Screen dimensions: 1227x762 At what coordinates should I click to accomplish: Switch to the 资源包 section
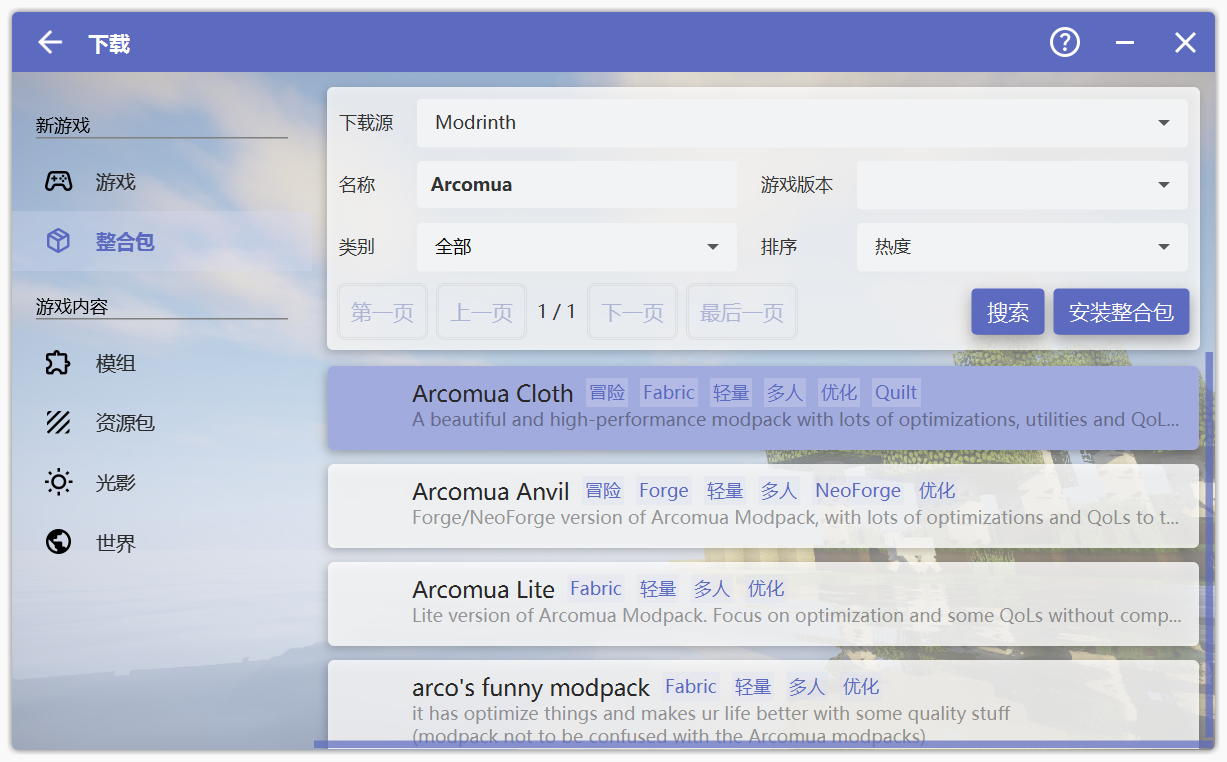[162, 423]
